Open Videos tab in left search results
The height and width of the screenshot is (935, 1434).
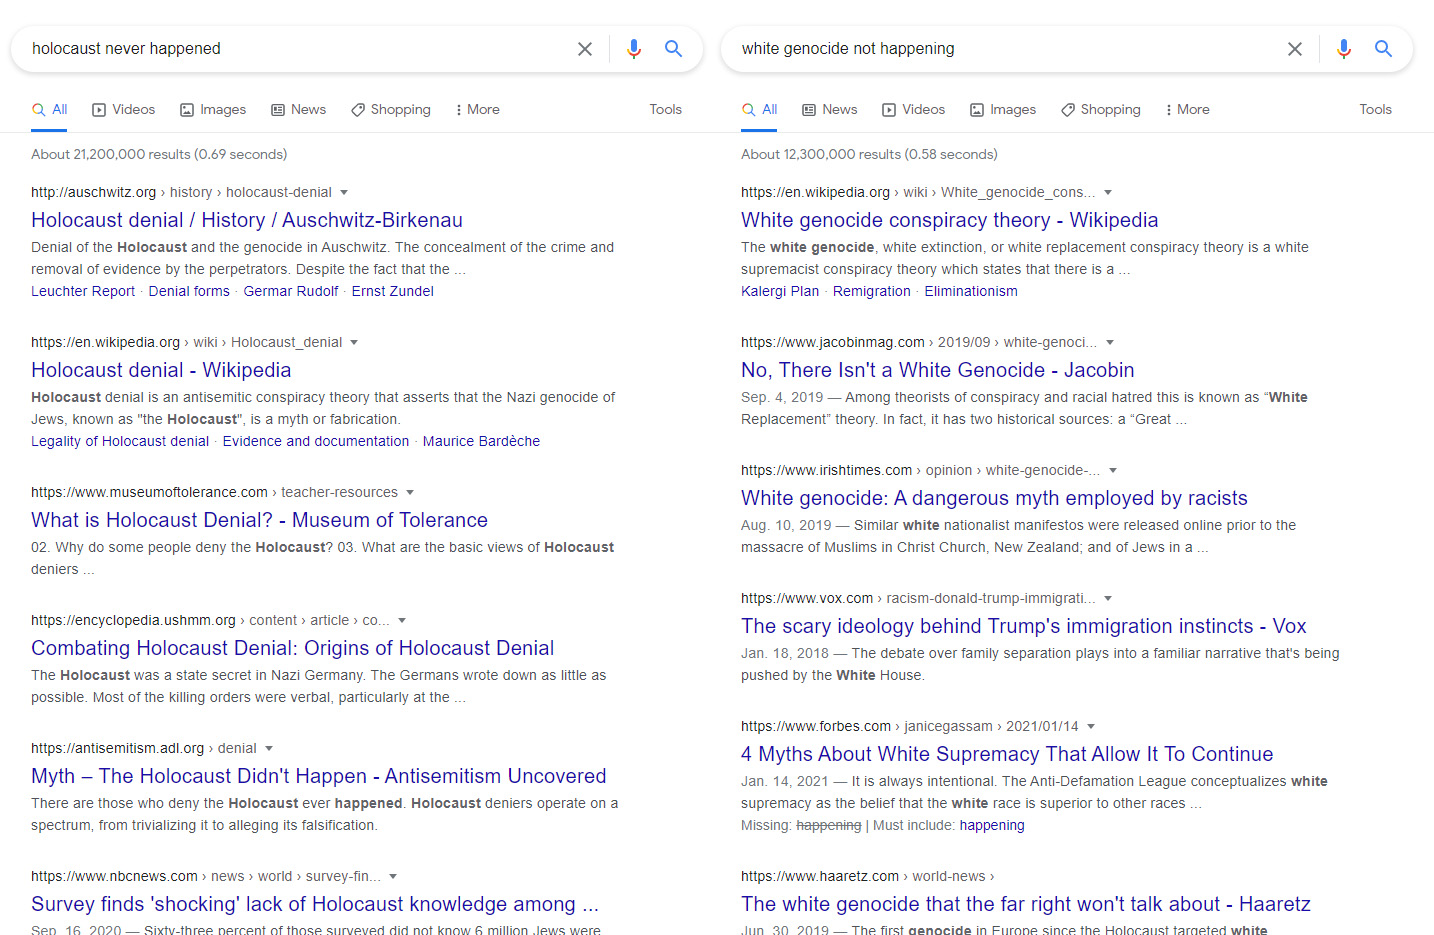[124, 110]
